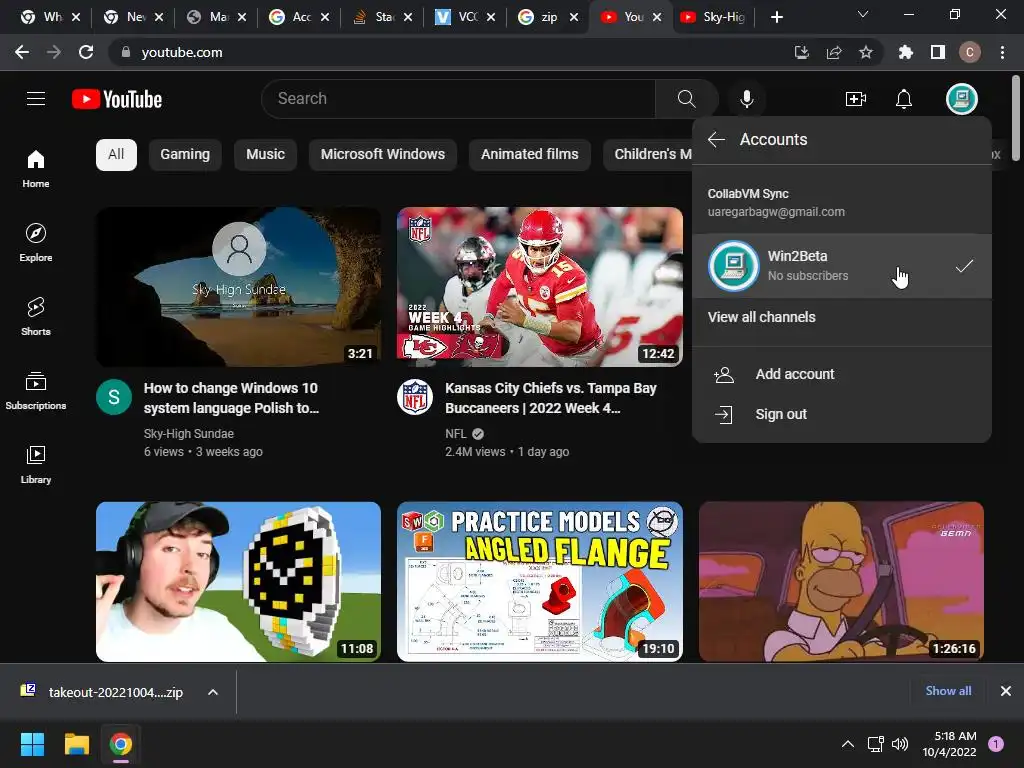Open the YouTube hamburger guide menu

[36, 99]
